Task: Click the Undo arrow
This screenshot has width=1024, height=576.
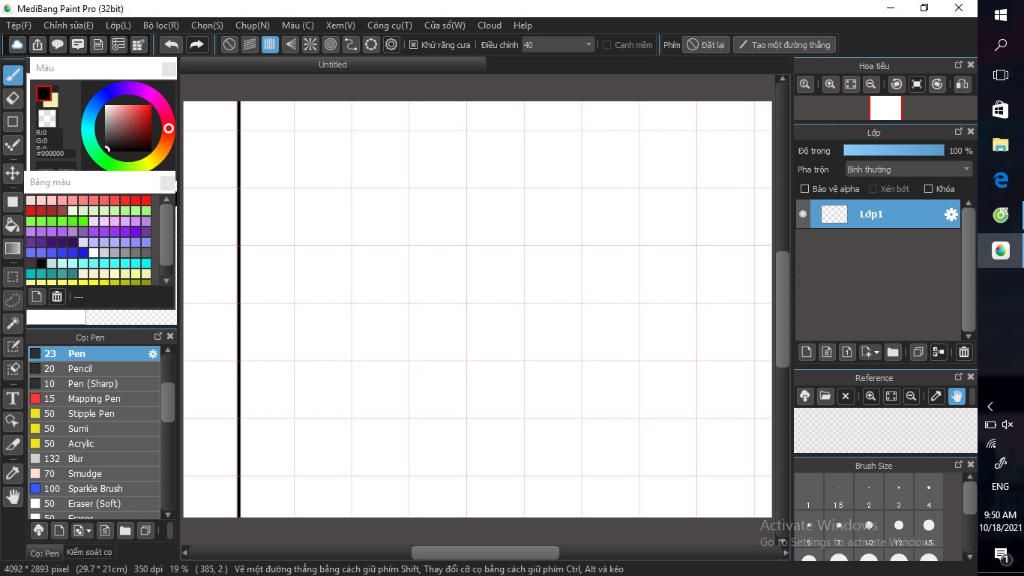Action: point(171,44)
